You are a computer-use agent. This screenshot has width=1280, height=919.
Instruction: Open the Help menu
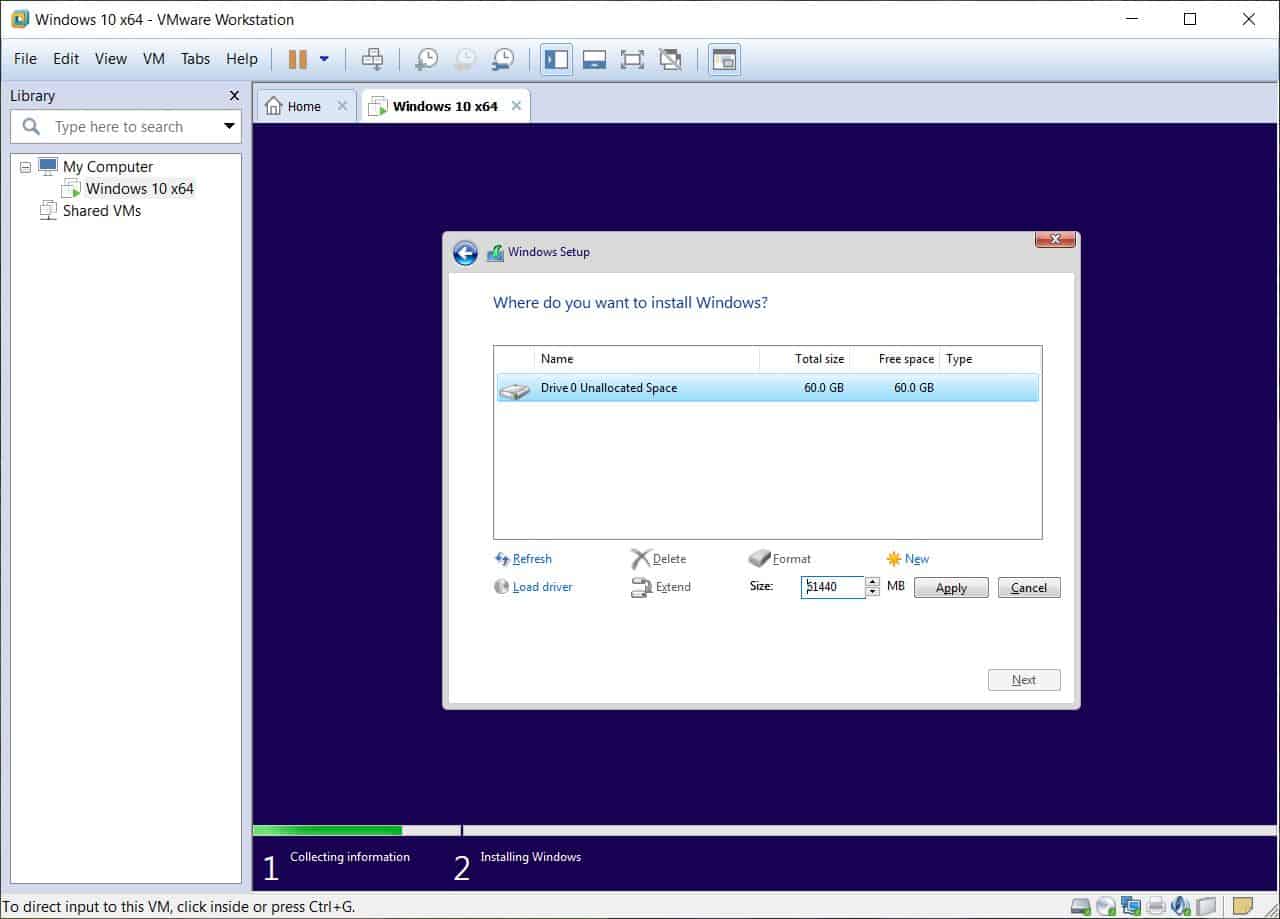click(242, 59)
